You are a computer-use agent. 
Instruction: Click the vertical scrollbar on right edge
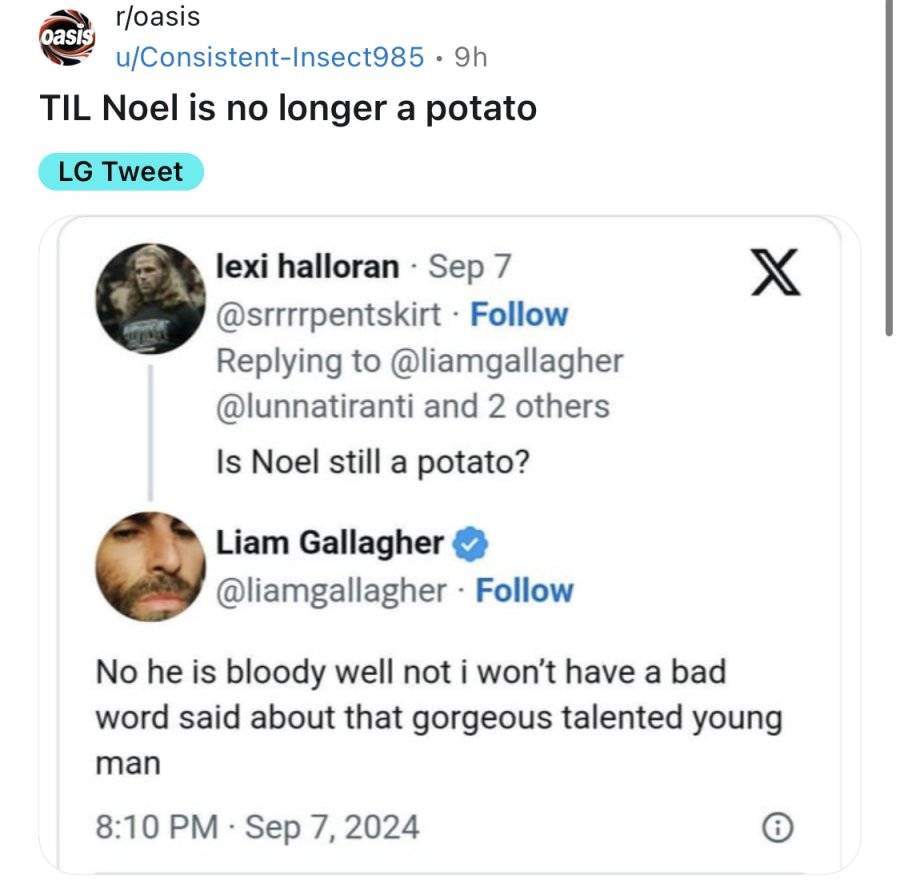[889, 166]
